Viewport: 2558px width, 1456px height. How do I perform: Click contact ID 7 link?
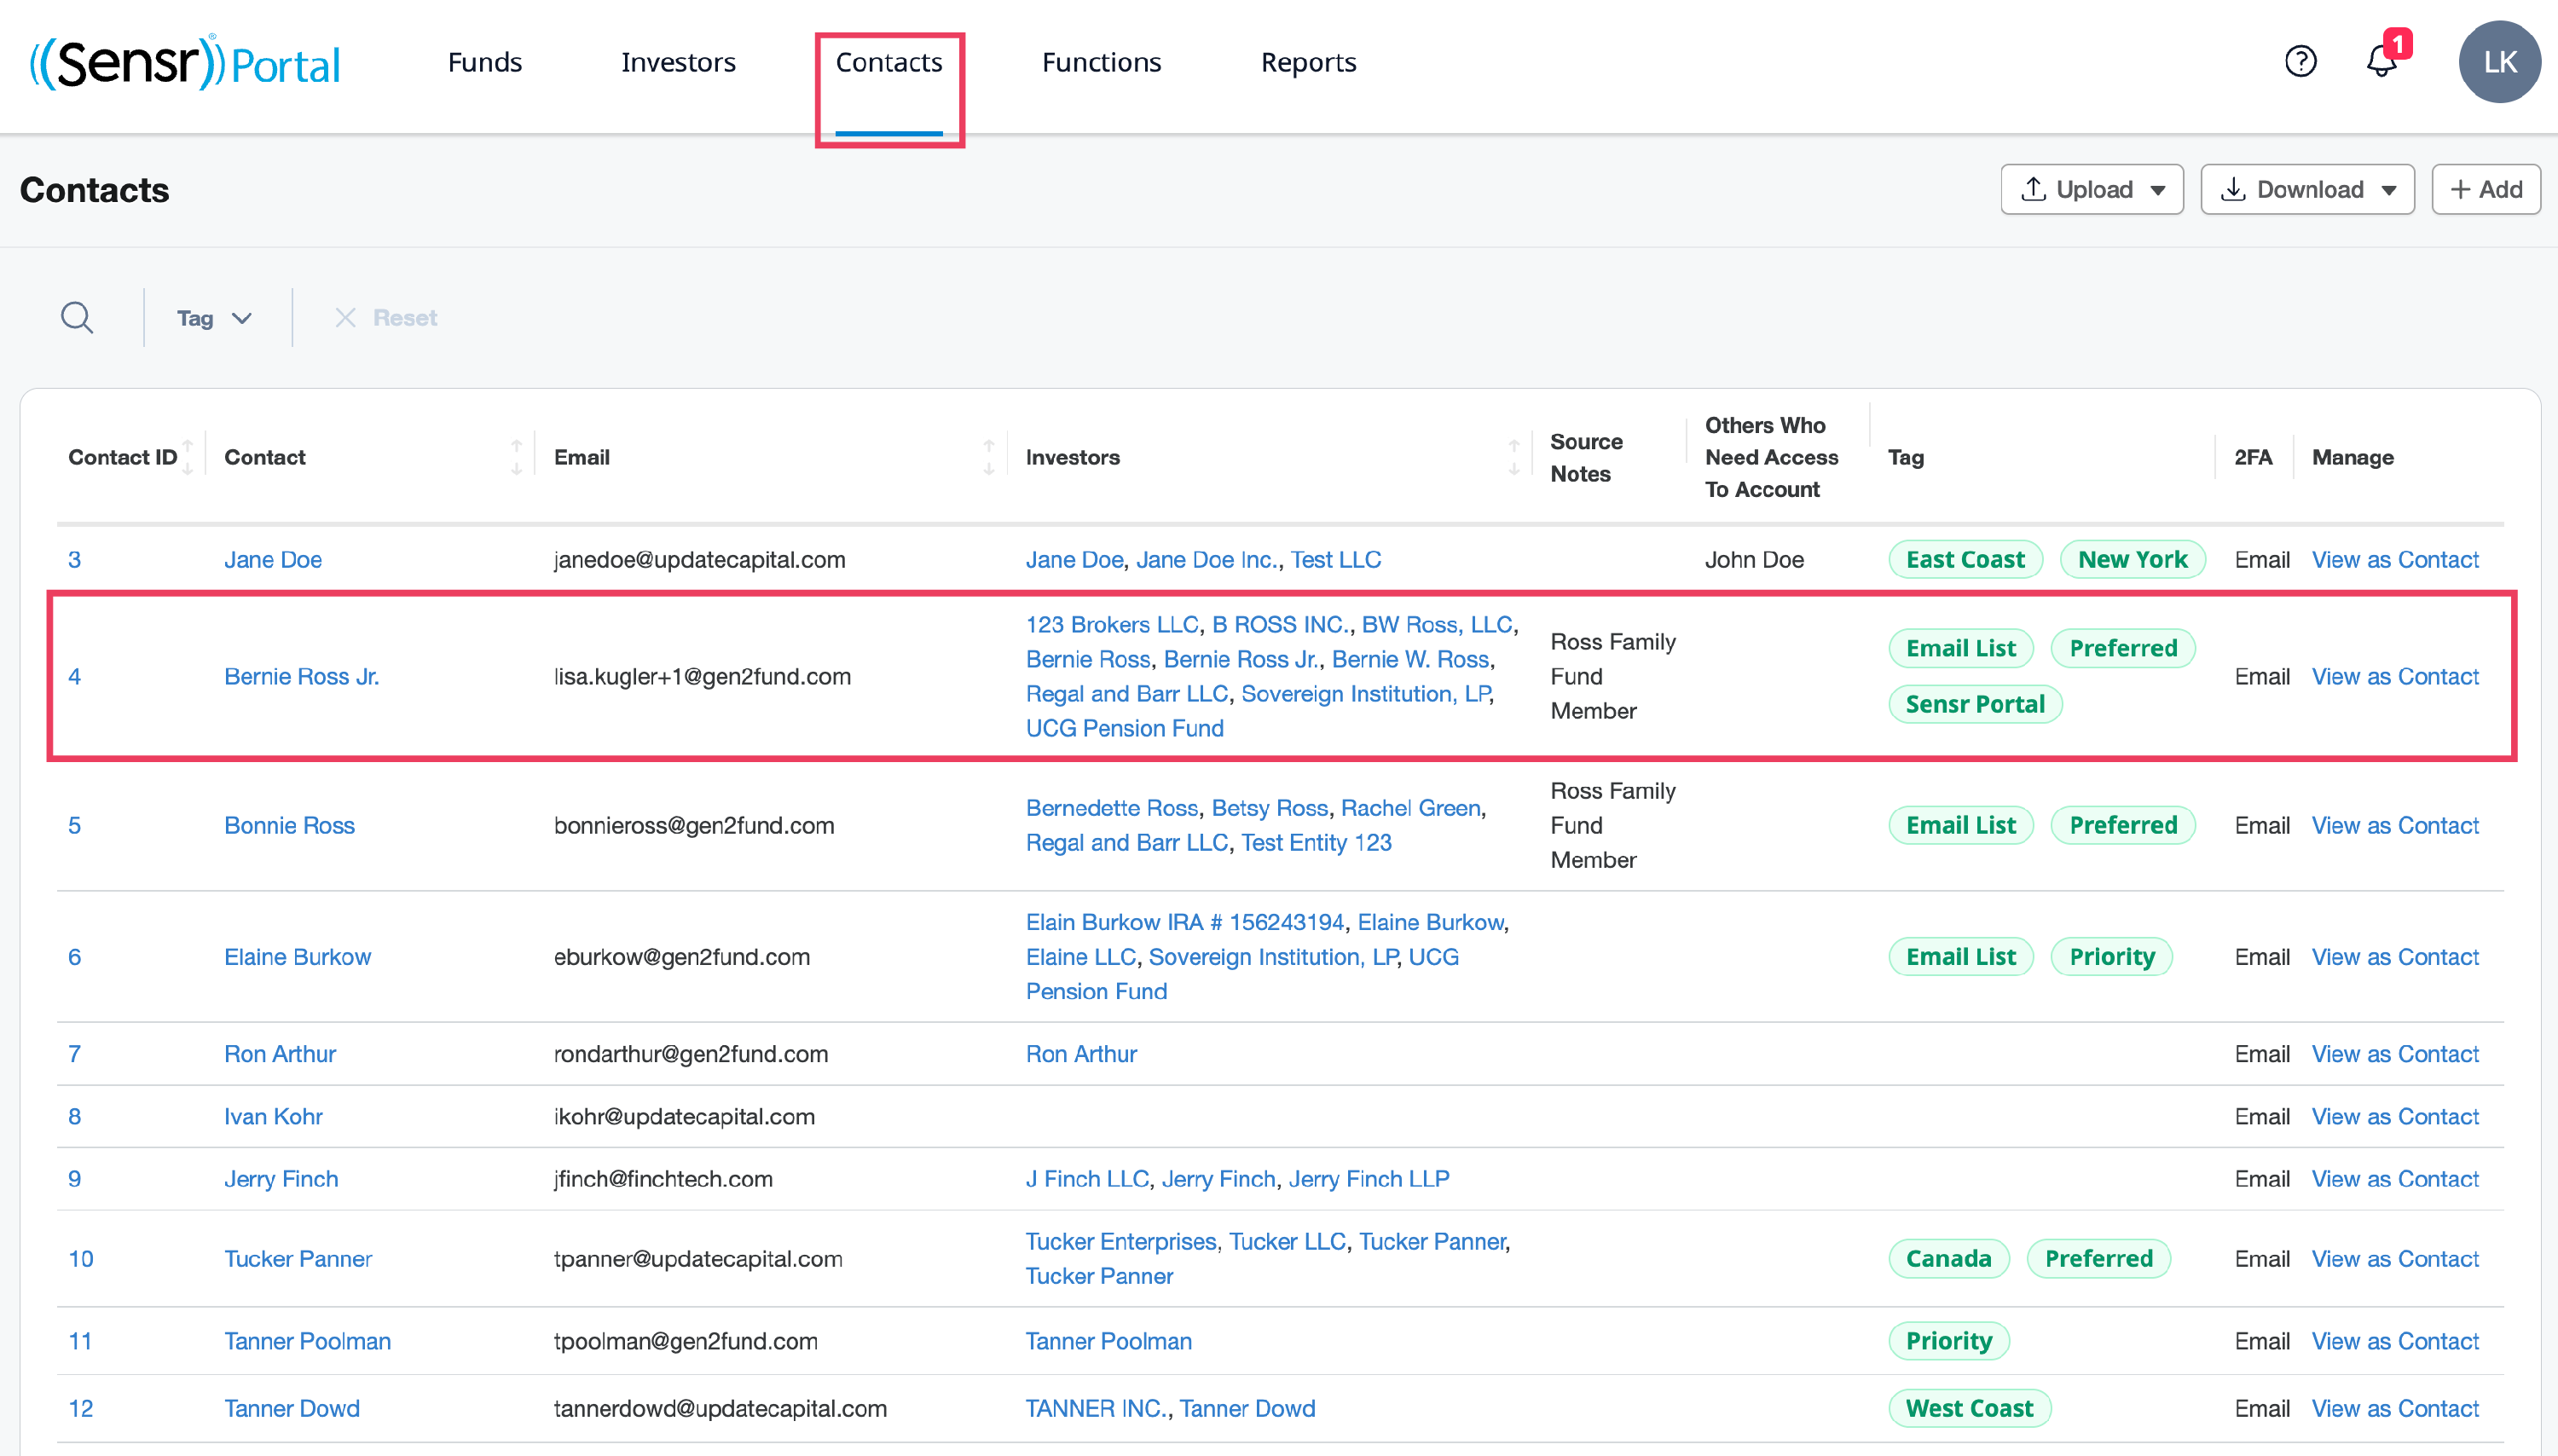click(74, 1054)
